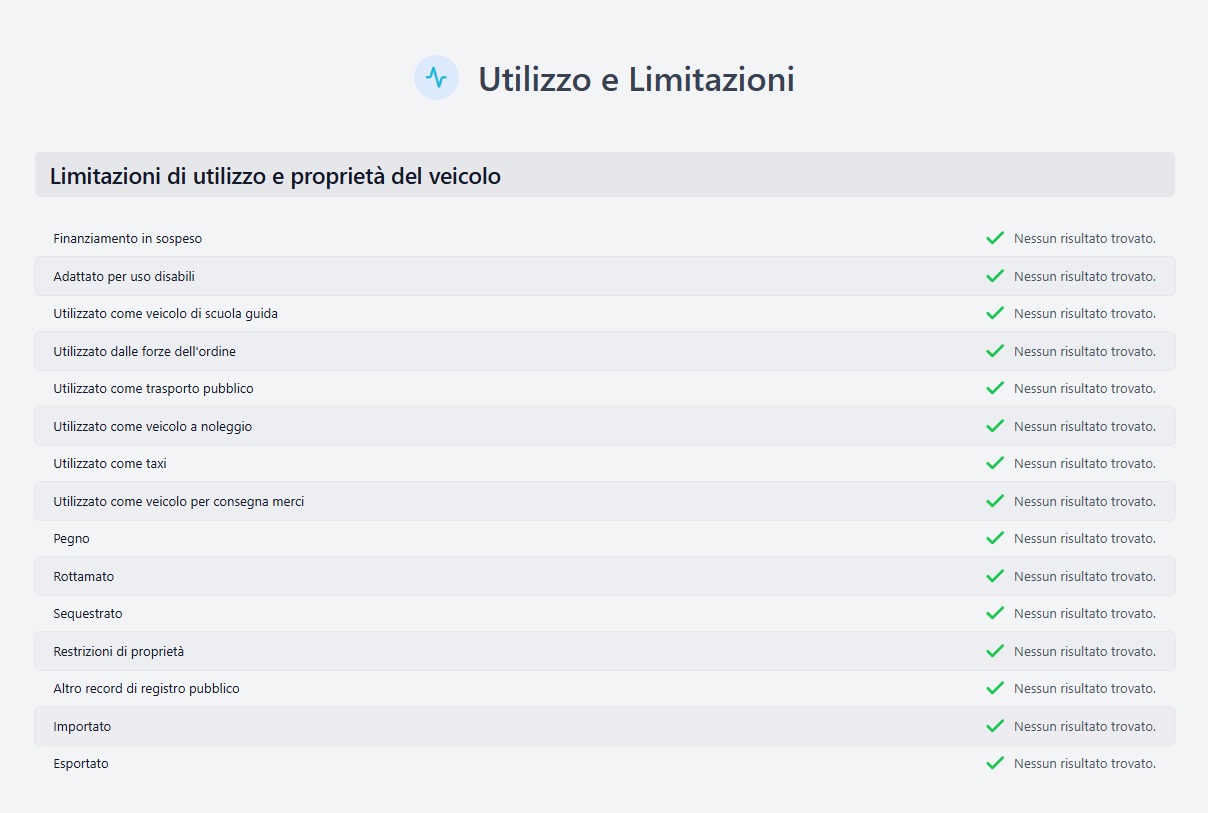Viewport: 1208px width, 813px height.
Task: Click the consegna merci row label
Action: click(x=178, y=501)
